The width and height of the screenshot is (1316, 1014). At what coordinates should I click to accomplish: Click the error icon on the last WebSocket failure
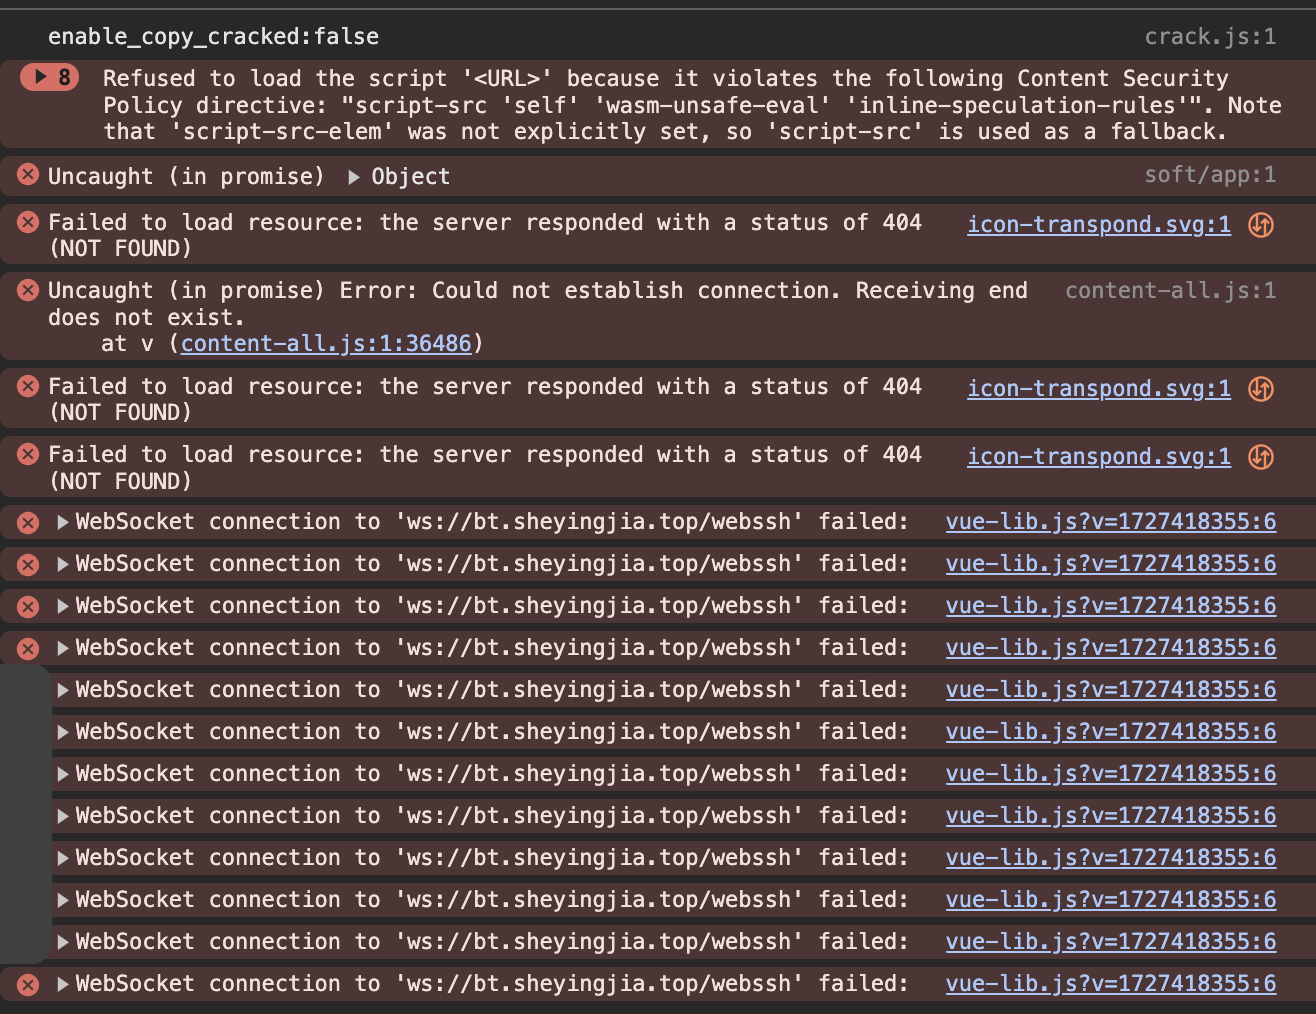tap(28, 985)
